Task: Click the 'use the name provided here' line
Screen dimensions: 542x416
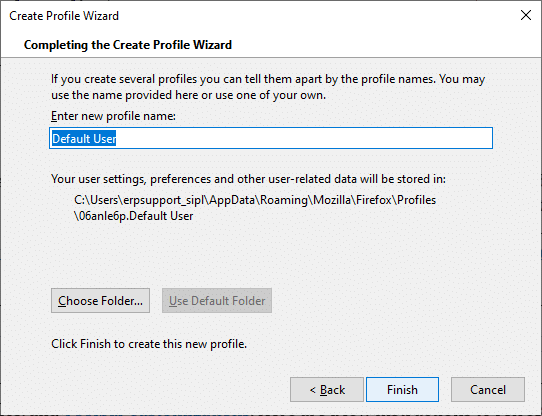Action: pyautogui.click(x=188, y=95)
